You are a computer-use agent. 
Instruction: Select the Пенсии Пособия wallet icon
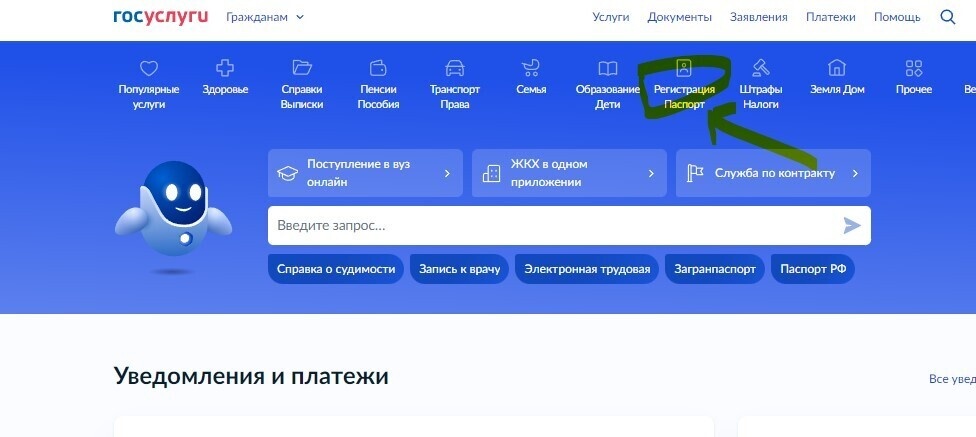point(378,67)
